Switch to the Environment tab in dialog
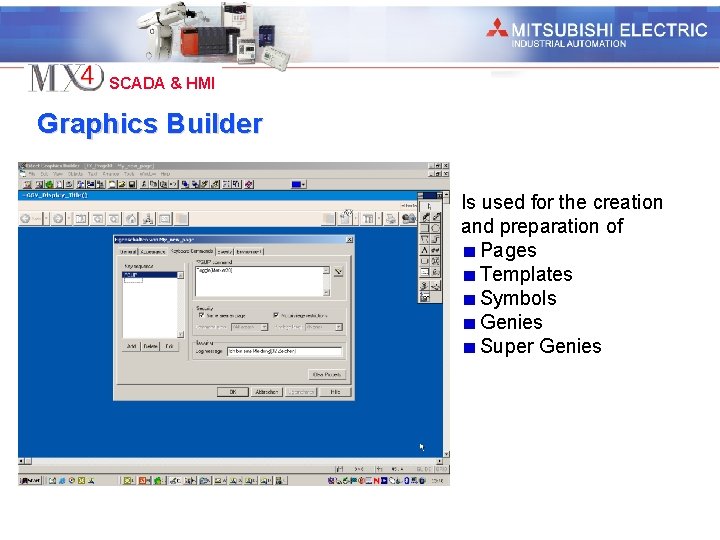 249,252
